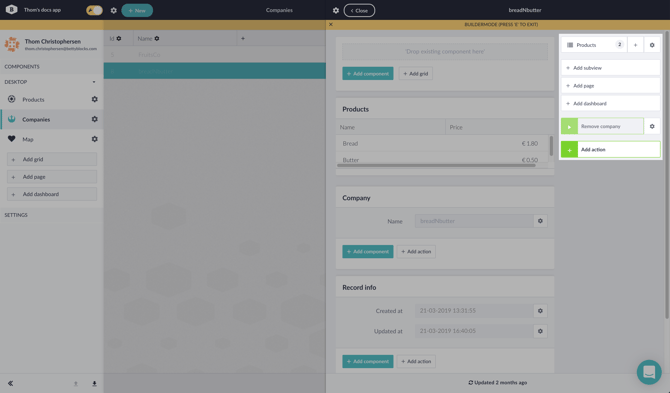Close the builder mode banner with X
The height and width of the screenshot is (393, 670).
coord(331,24)
